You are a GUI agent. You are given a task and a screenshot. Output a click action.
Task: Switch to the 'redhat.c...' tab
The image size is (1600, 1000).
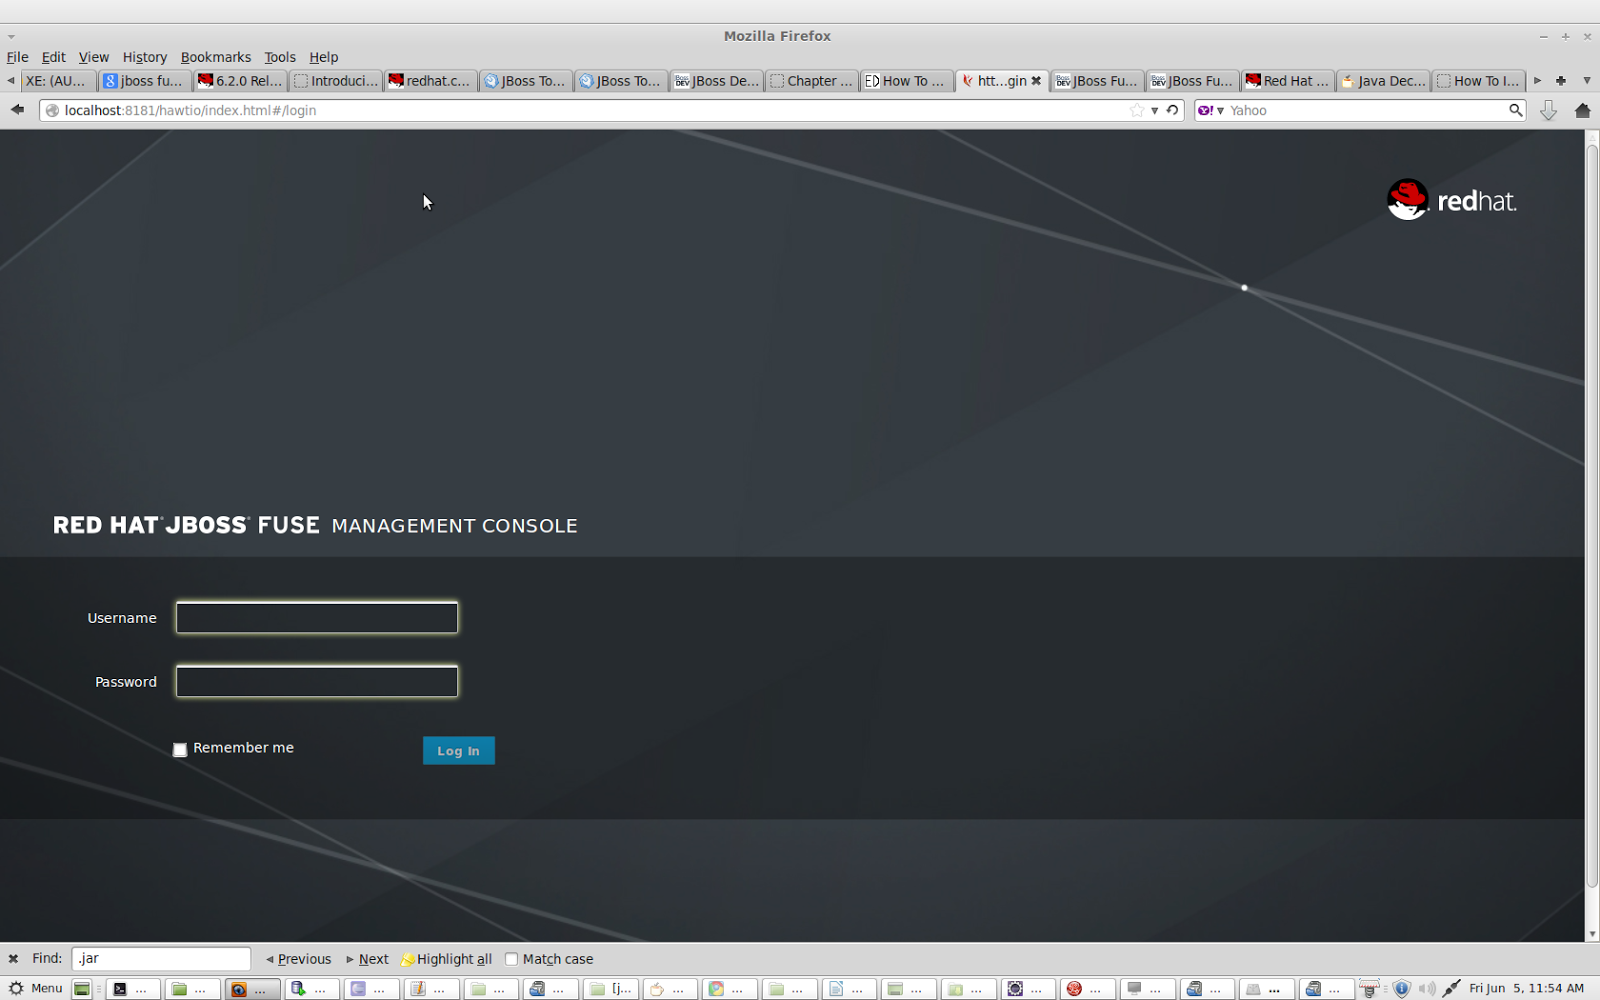point(431,81)
